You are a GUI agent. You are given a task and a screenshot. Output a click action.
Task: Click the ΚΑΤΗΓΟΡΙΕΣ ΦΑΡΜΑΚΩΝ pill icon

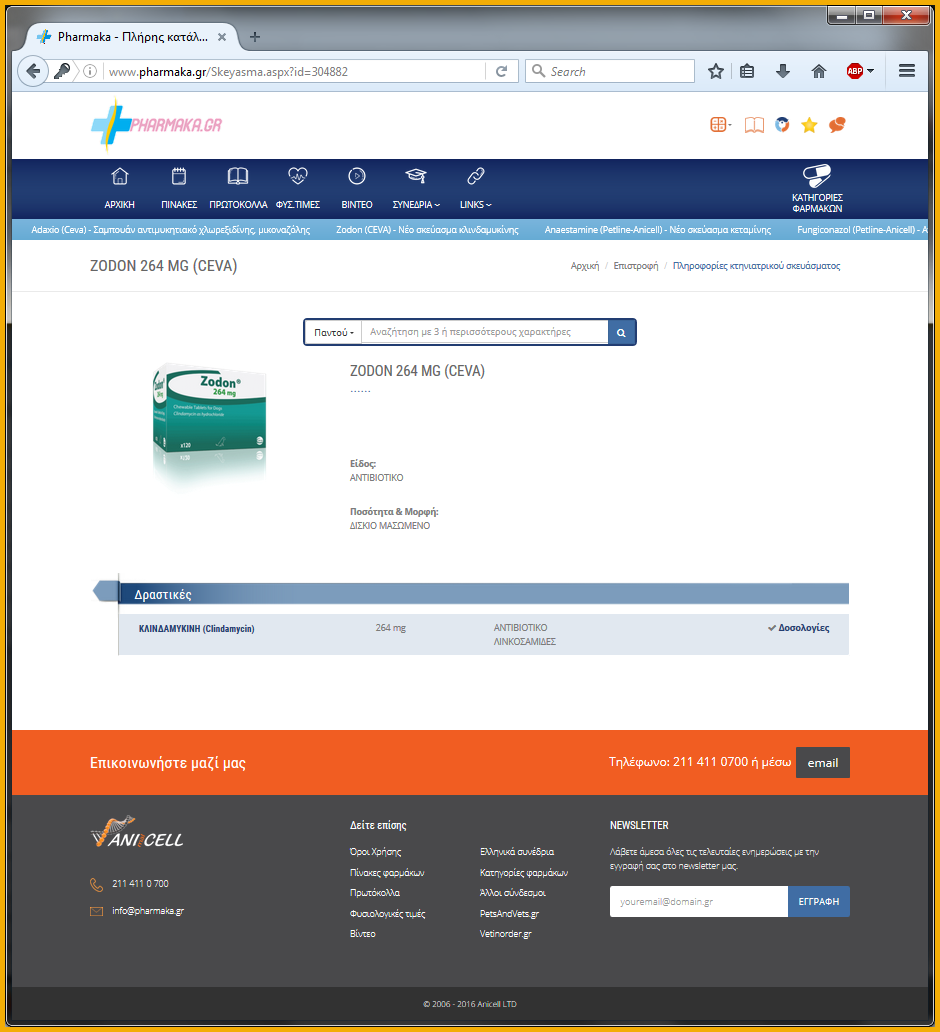(x=816, y=177)
